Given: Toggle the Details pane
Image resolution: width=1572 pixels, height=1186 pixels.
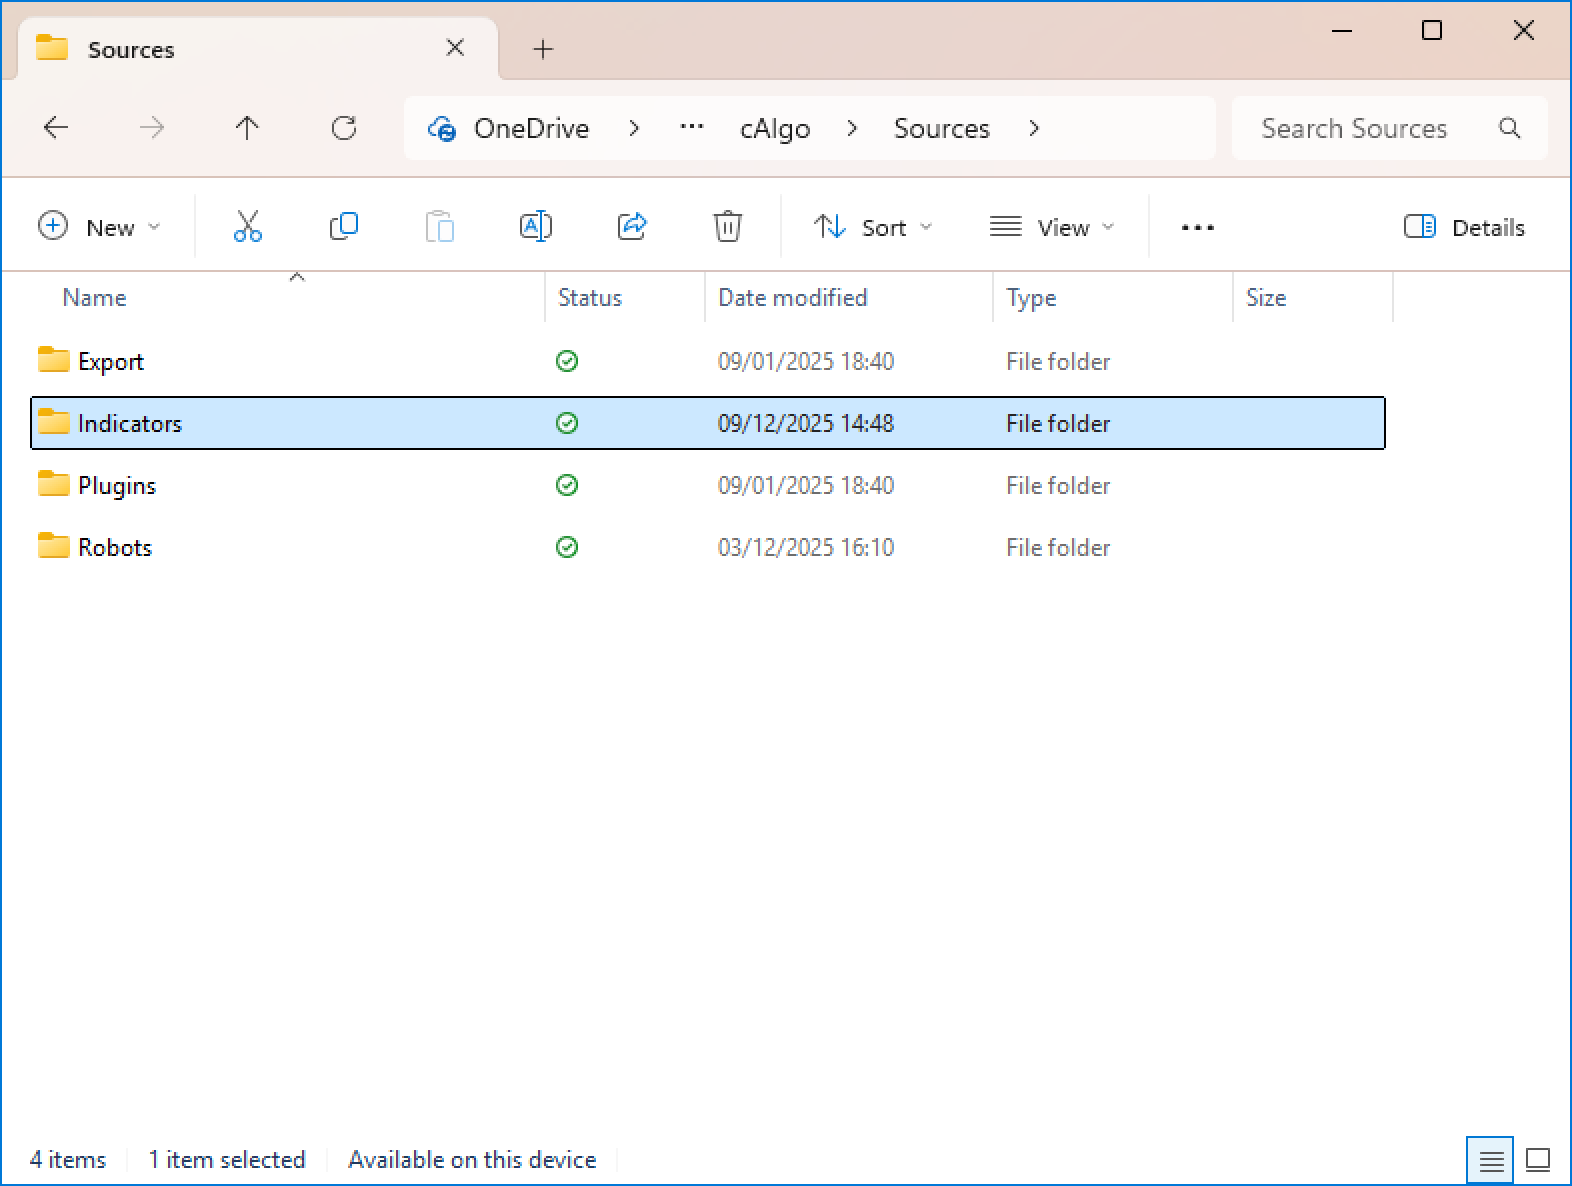Looking at the screenshot, I should [1464, 227].
